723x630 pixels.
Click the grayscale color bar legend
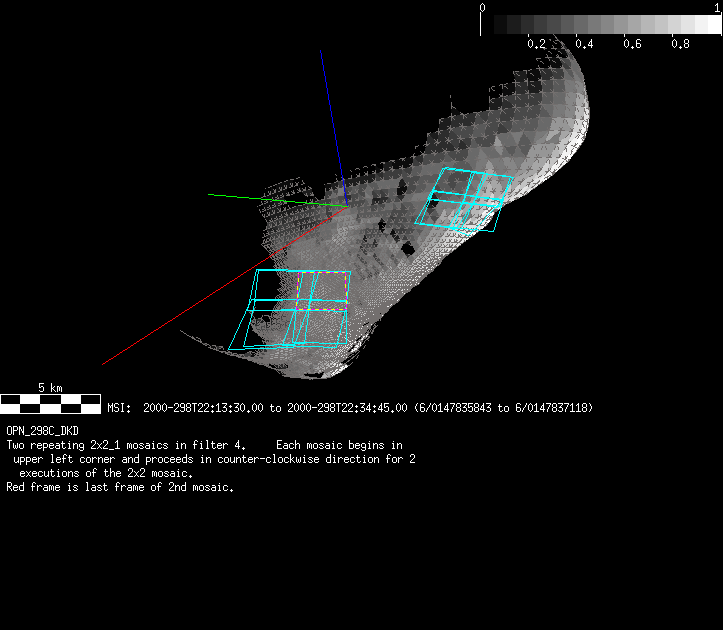(601, 24)
